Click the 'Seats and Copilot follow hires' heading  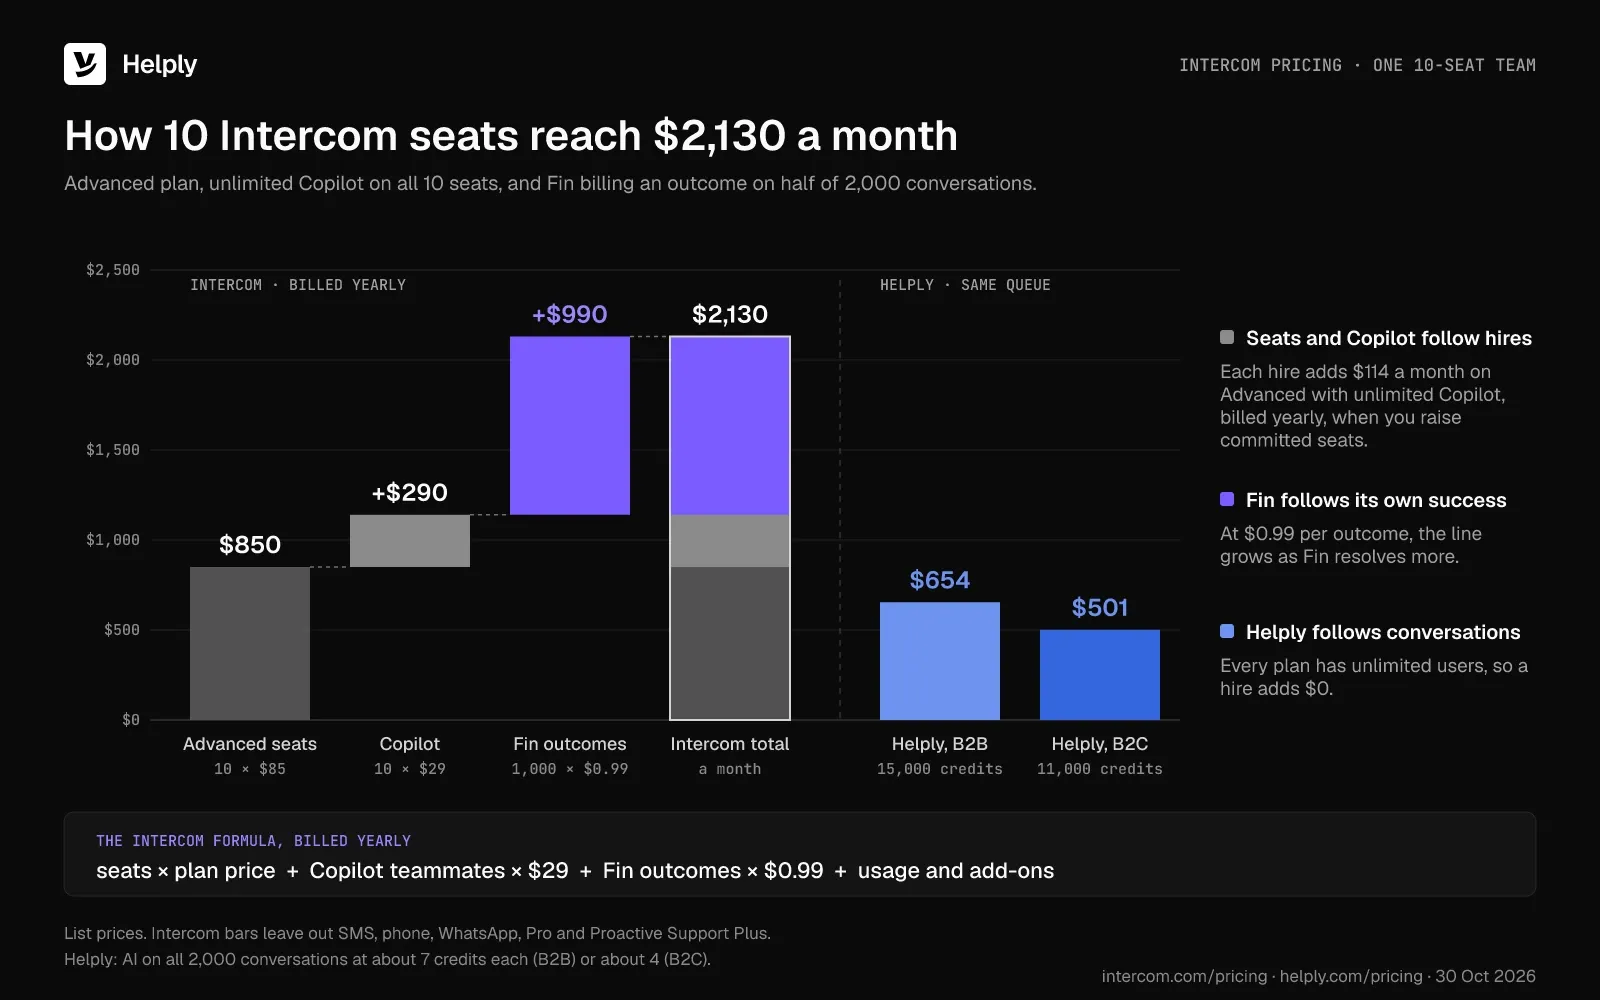pos(1389,338)
